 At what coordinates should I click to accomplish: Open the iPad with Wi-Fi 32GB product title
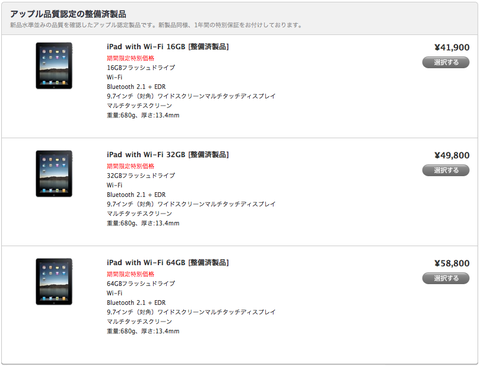pos(168,155)
